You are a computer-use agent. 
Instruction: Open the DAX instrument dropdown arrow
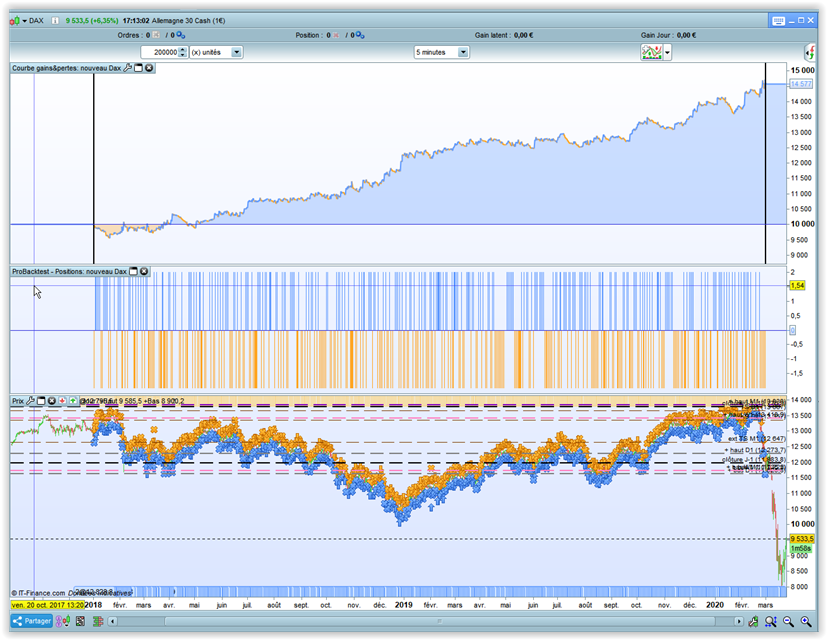coord(25,21)
